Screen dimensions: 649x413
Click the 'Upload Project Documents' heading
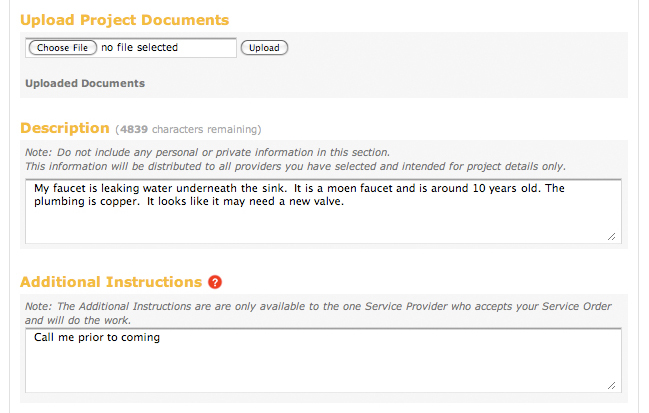tap(125, 20)
